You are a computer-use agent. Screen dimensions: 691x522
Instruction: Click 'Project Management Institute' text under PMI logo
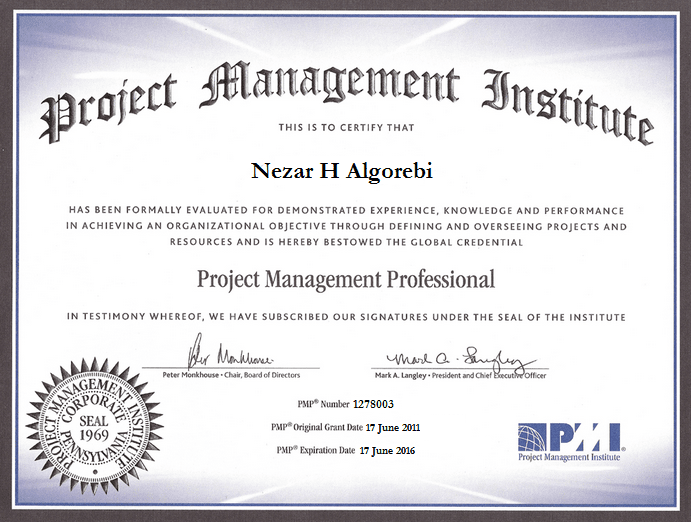pos(569,457)
